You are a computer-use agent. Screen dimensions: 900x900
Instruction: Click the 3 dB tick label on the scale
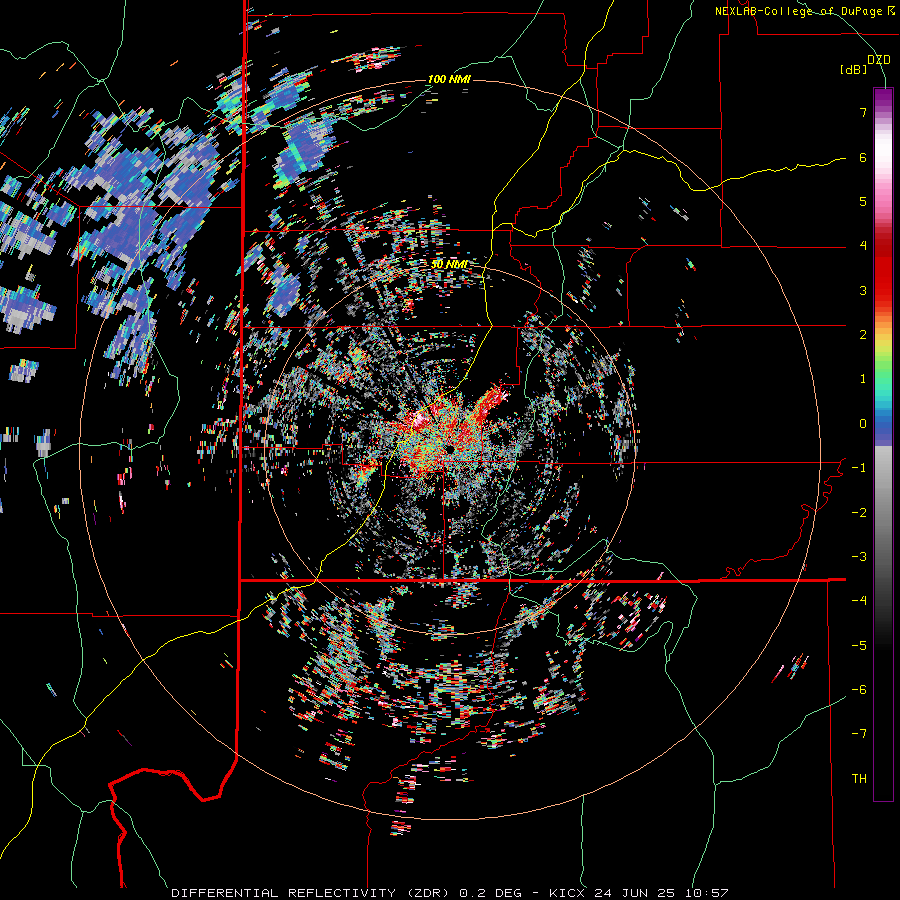point(863,290)
